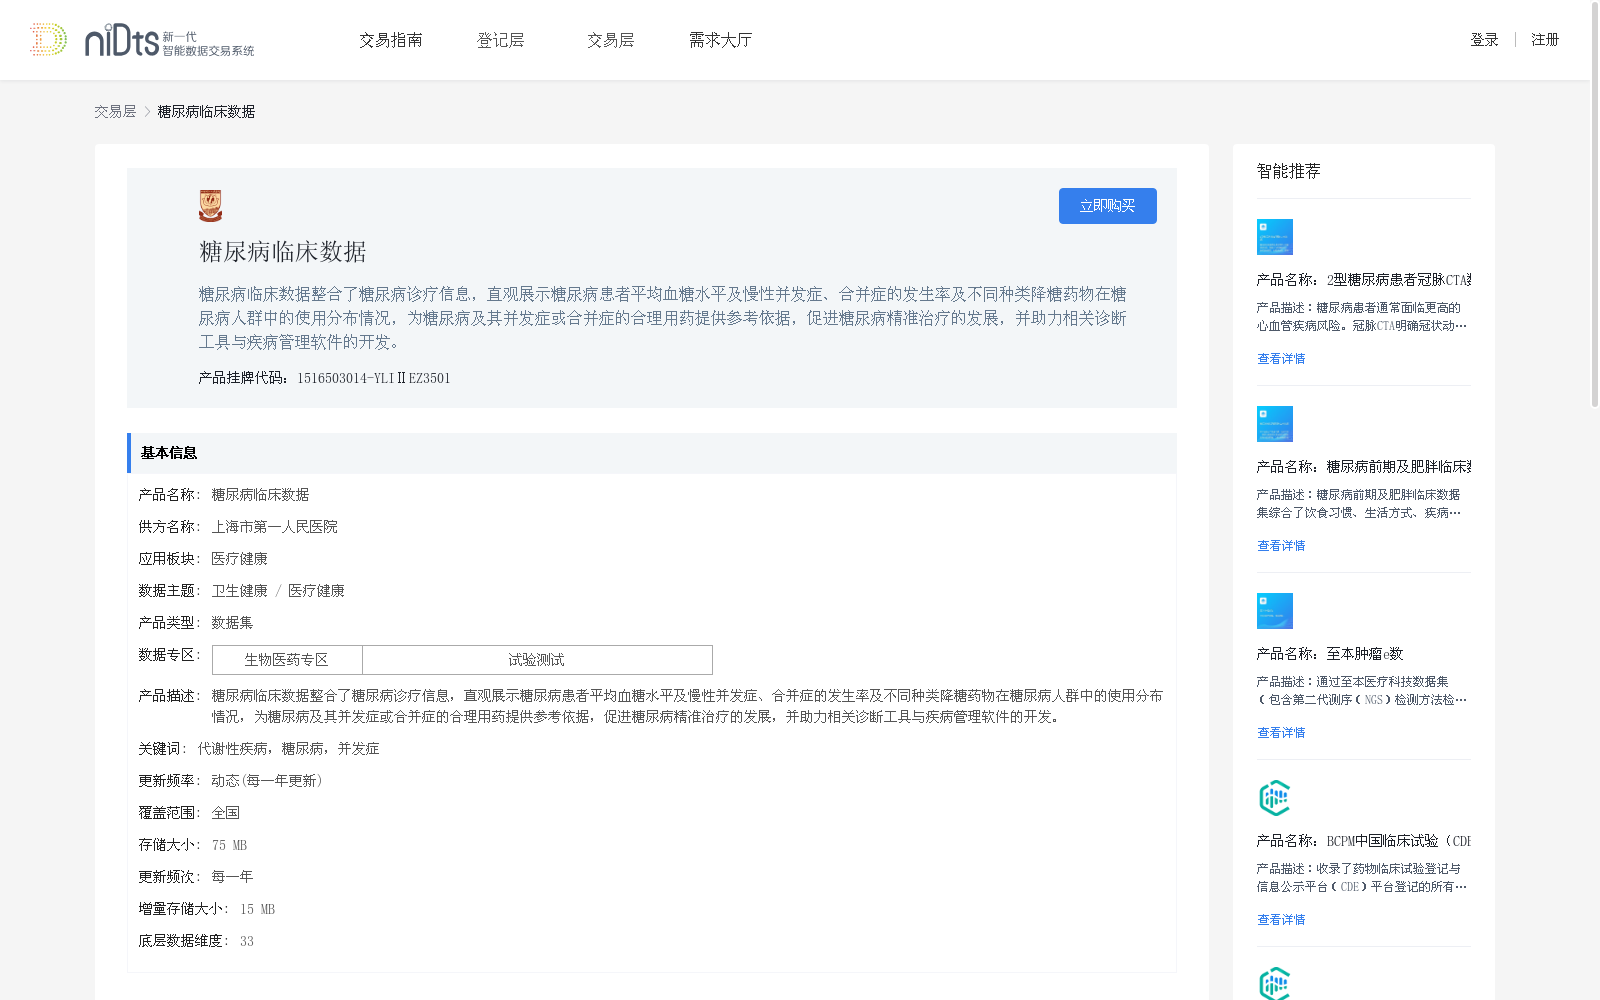Image resolution: width=1600 pixels, height=1000 pixels.
Task: Click product name 糖尿病前期及肥胖临床 title
Action: coord(1364,467)
